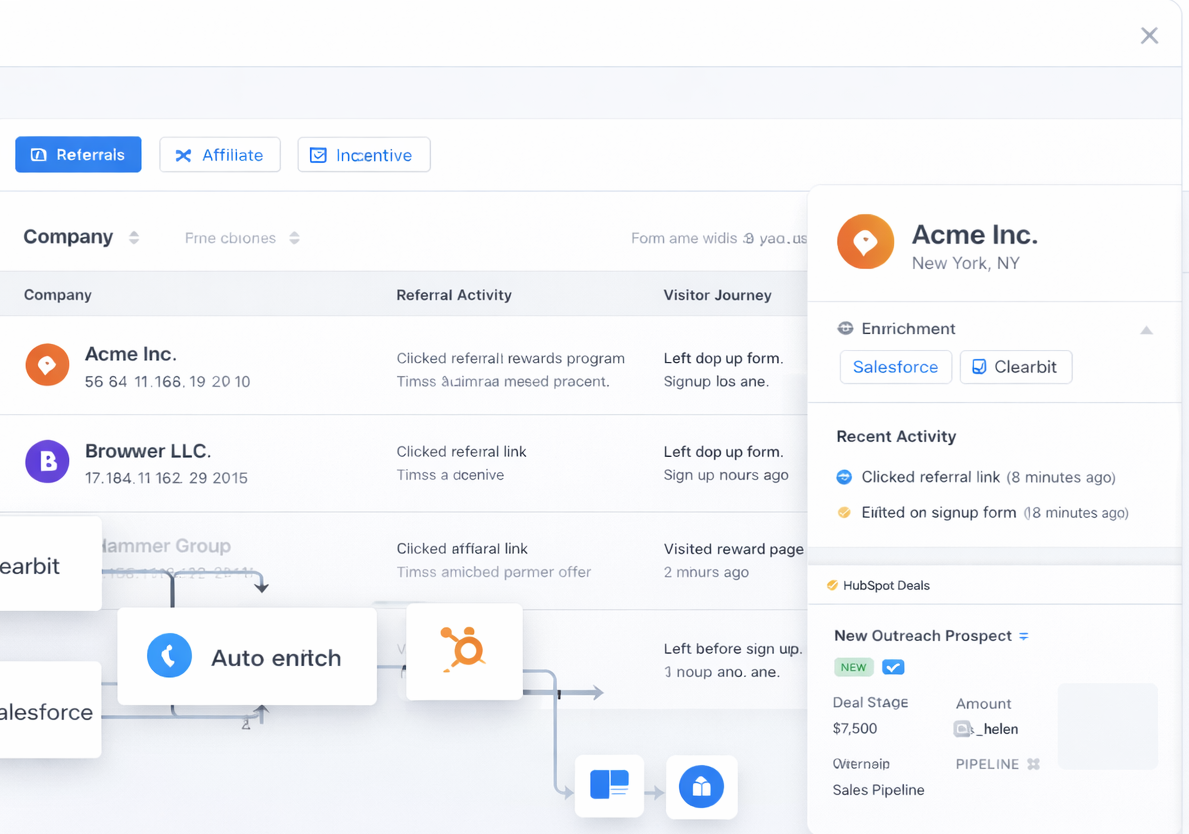Click the large Acme Inc. logo in details panel
Viewport: 1189px width, 834px height.
[865, 241]
